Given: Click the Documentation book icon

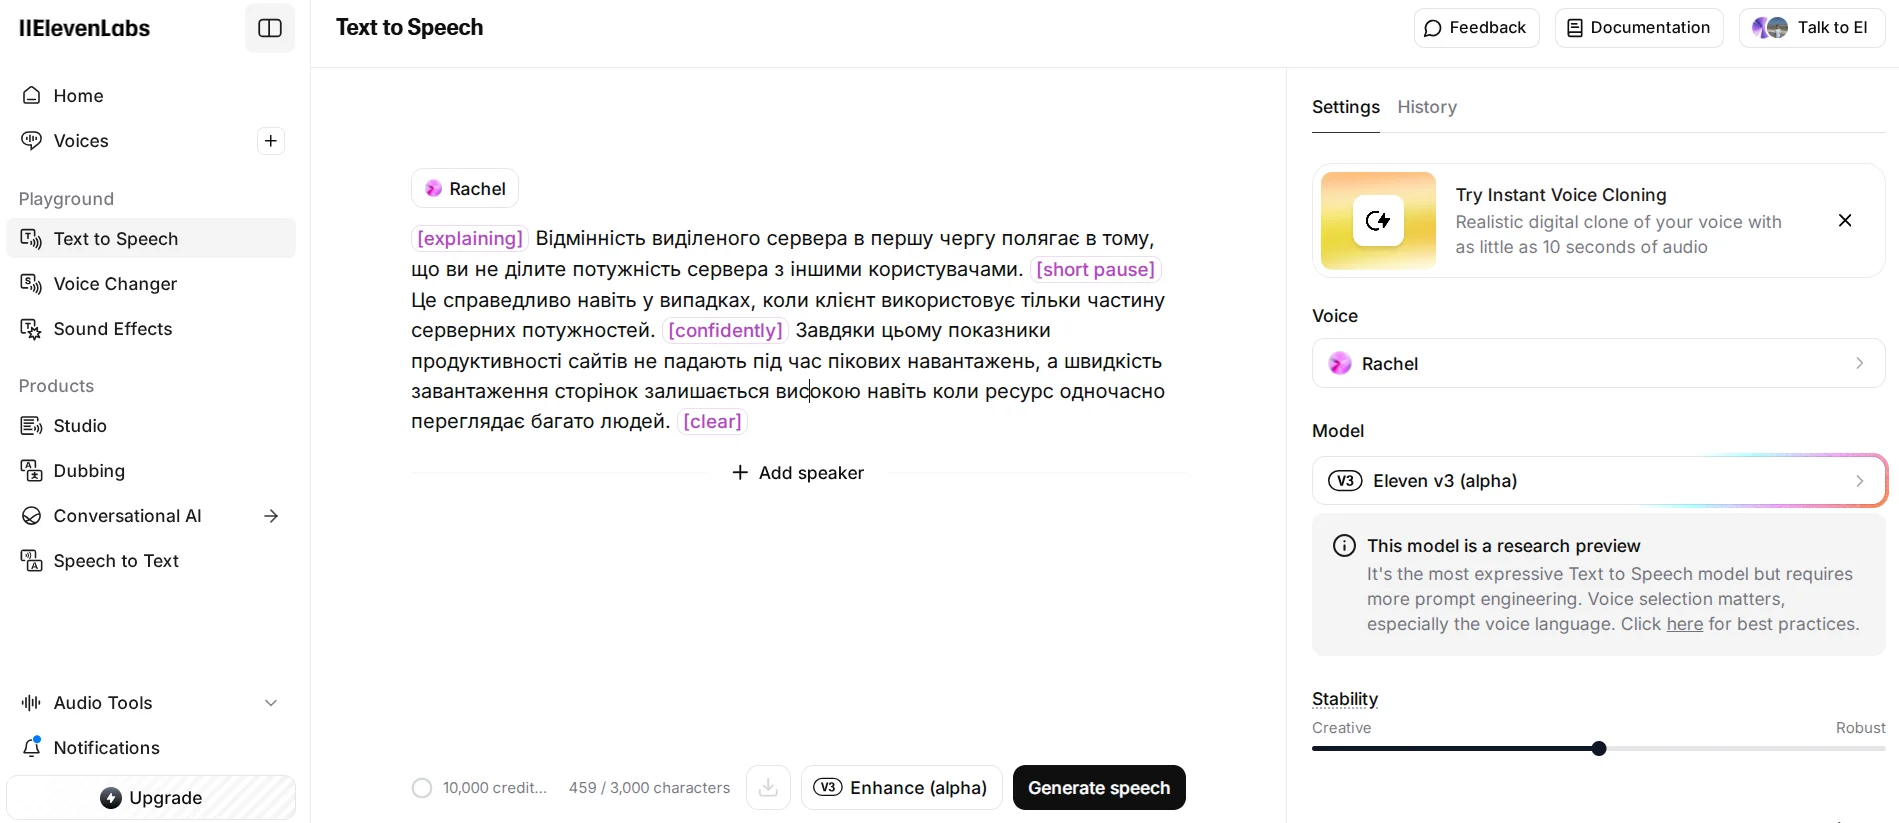Looking at the screenshot, I should 1575,28.
